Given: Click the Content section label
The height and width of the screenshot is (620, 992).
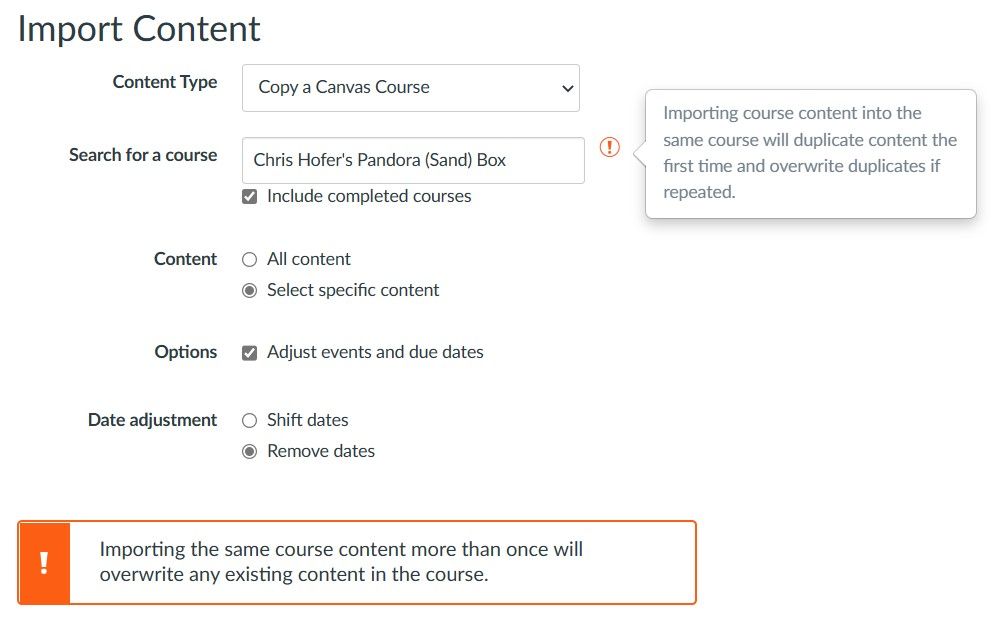Looking at the screenshot, I should tap(185, 259).
